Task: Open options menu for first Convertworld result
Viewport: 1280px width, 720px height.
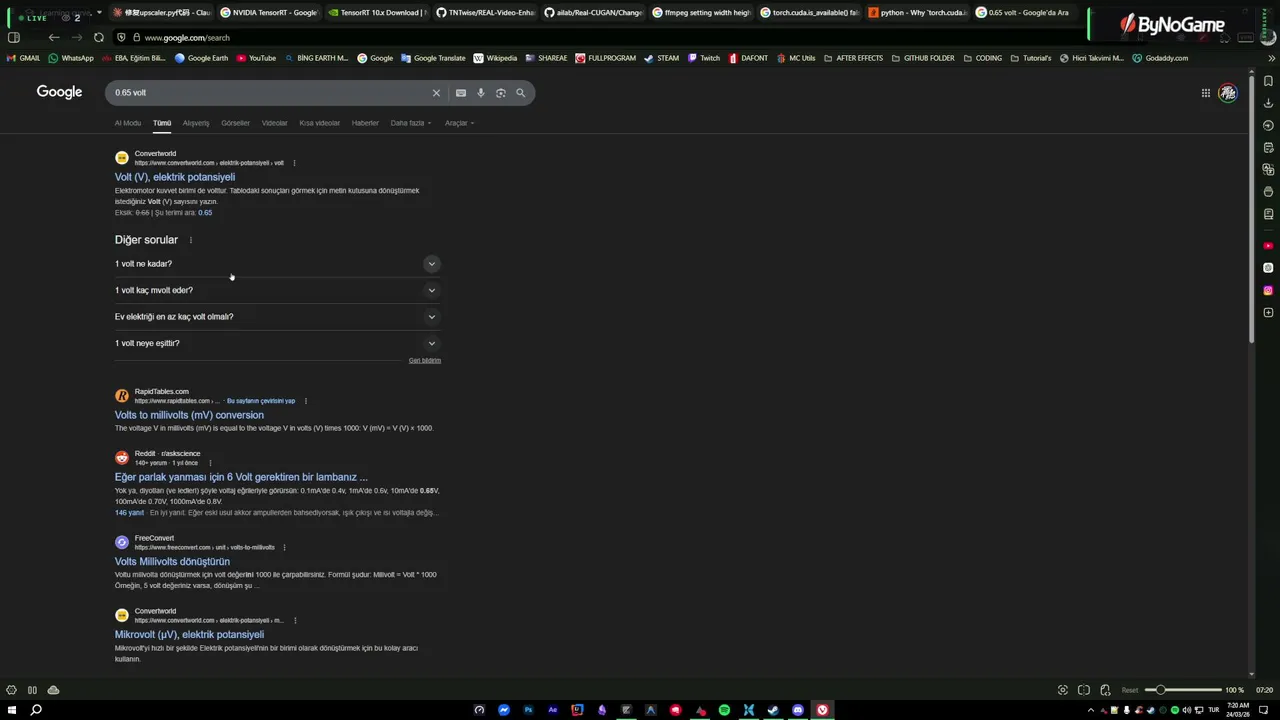Action: 294,163
